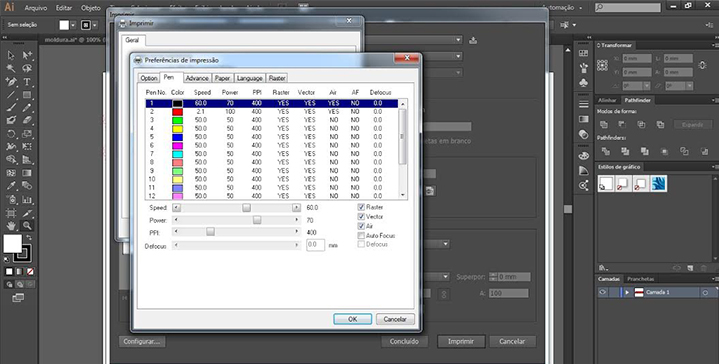Open the Symbols panel icon in dock

point(583,83)
